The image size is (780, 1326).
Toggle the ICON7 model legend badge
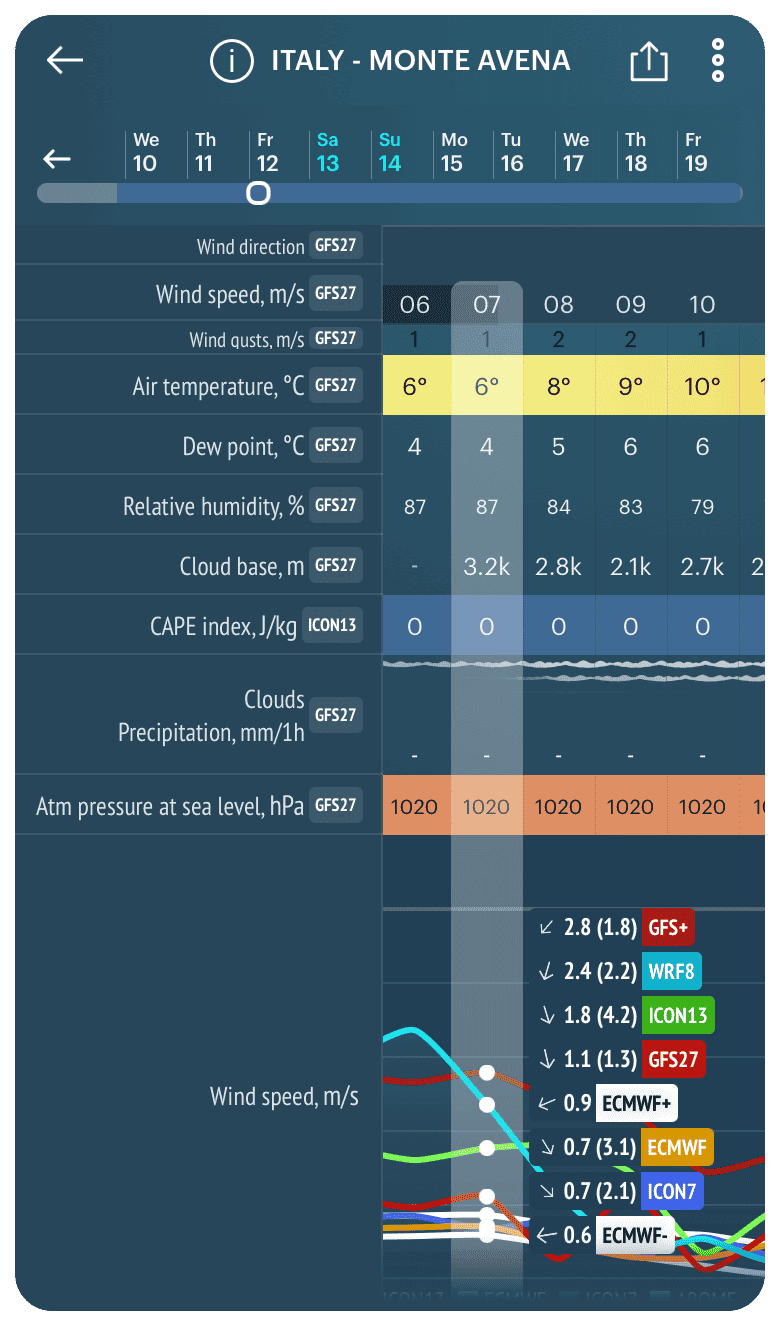671,1191
